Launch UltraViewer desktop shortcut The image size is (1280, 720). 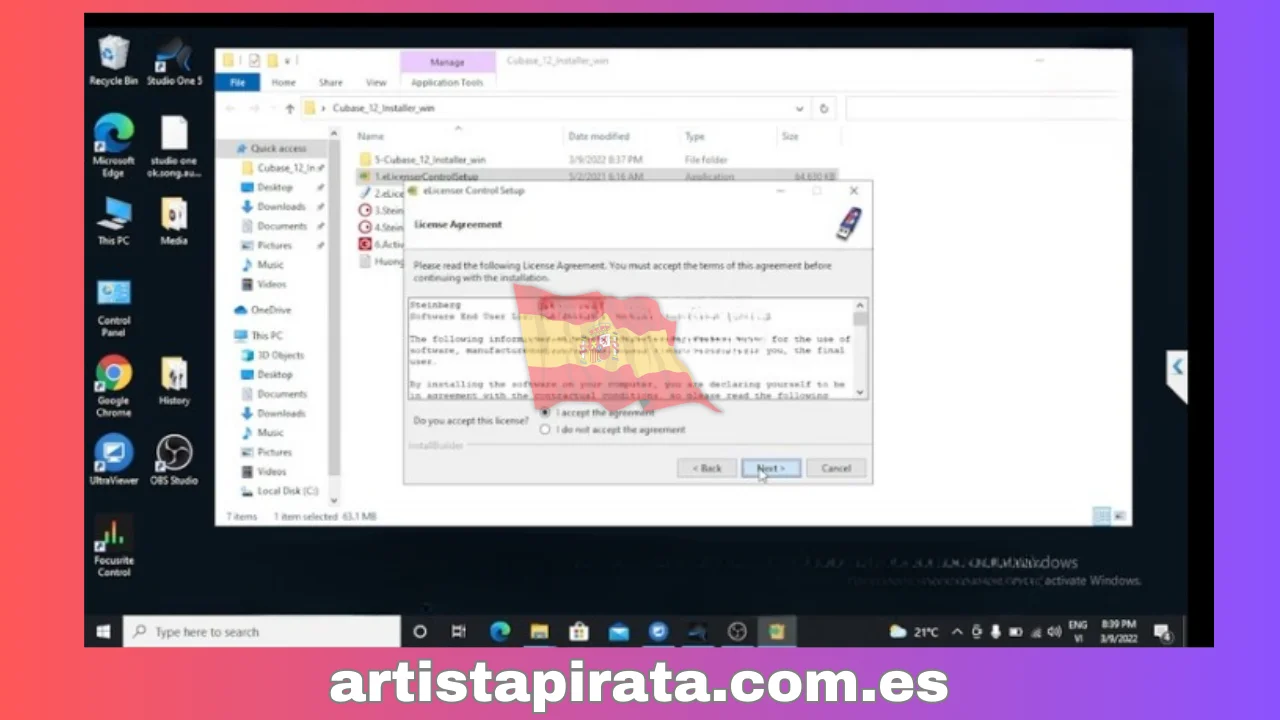pos(113,460)
